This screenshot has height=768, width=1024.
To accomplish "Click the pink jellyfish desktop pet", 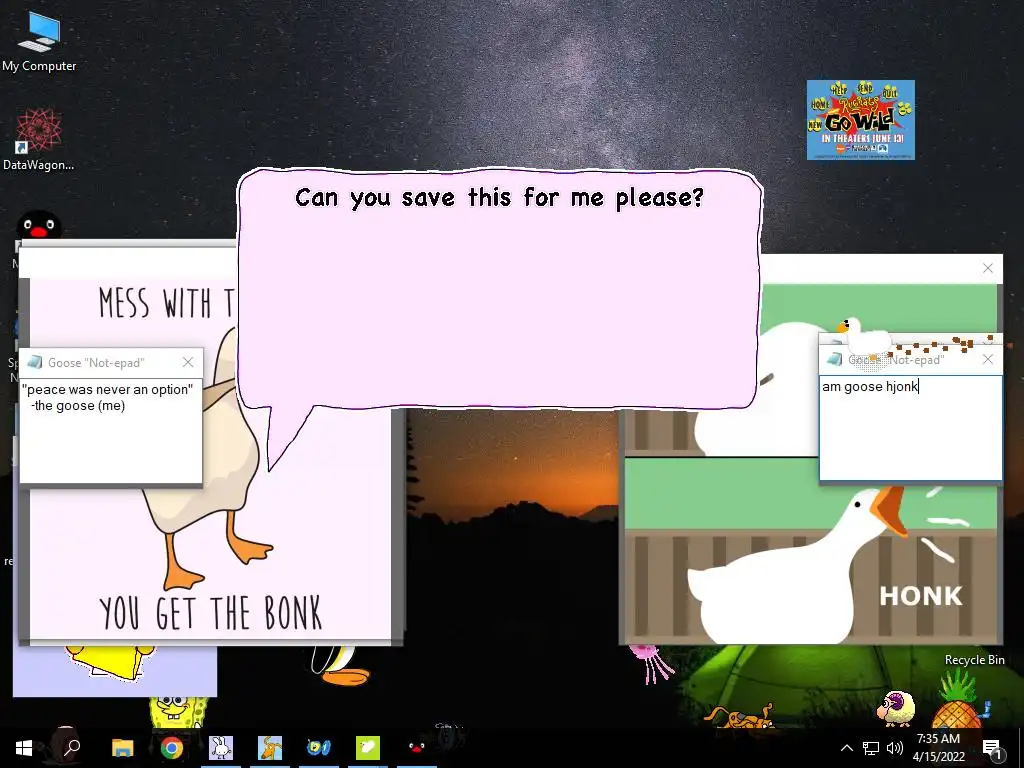I will coord(650,662).
